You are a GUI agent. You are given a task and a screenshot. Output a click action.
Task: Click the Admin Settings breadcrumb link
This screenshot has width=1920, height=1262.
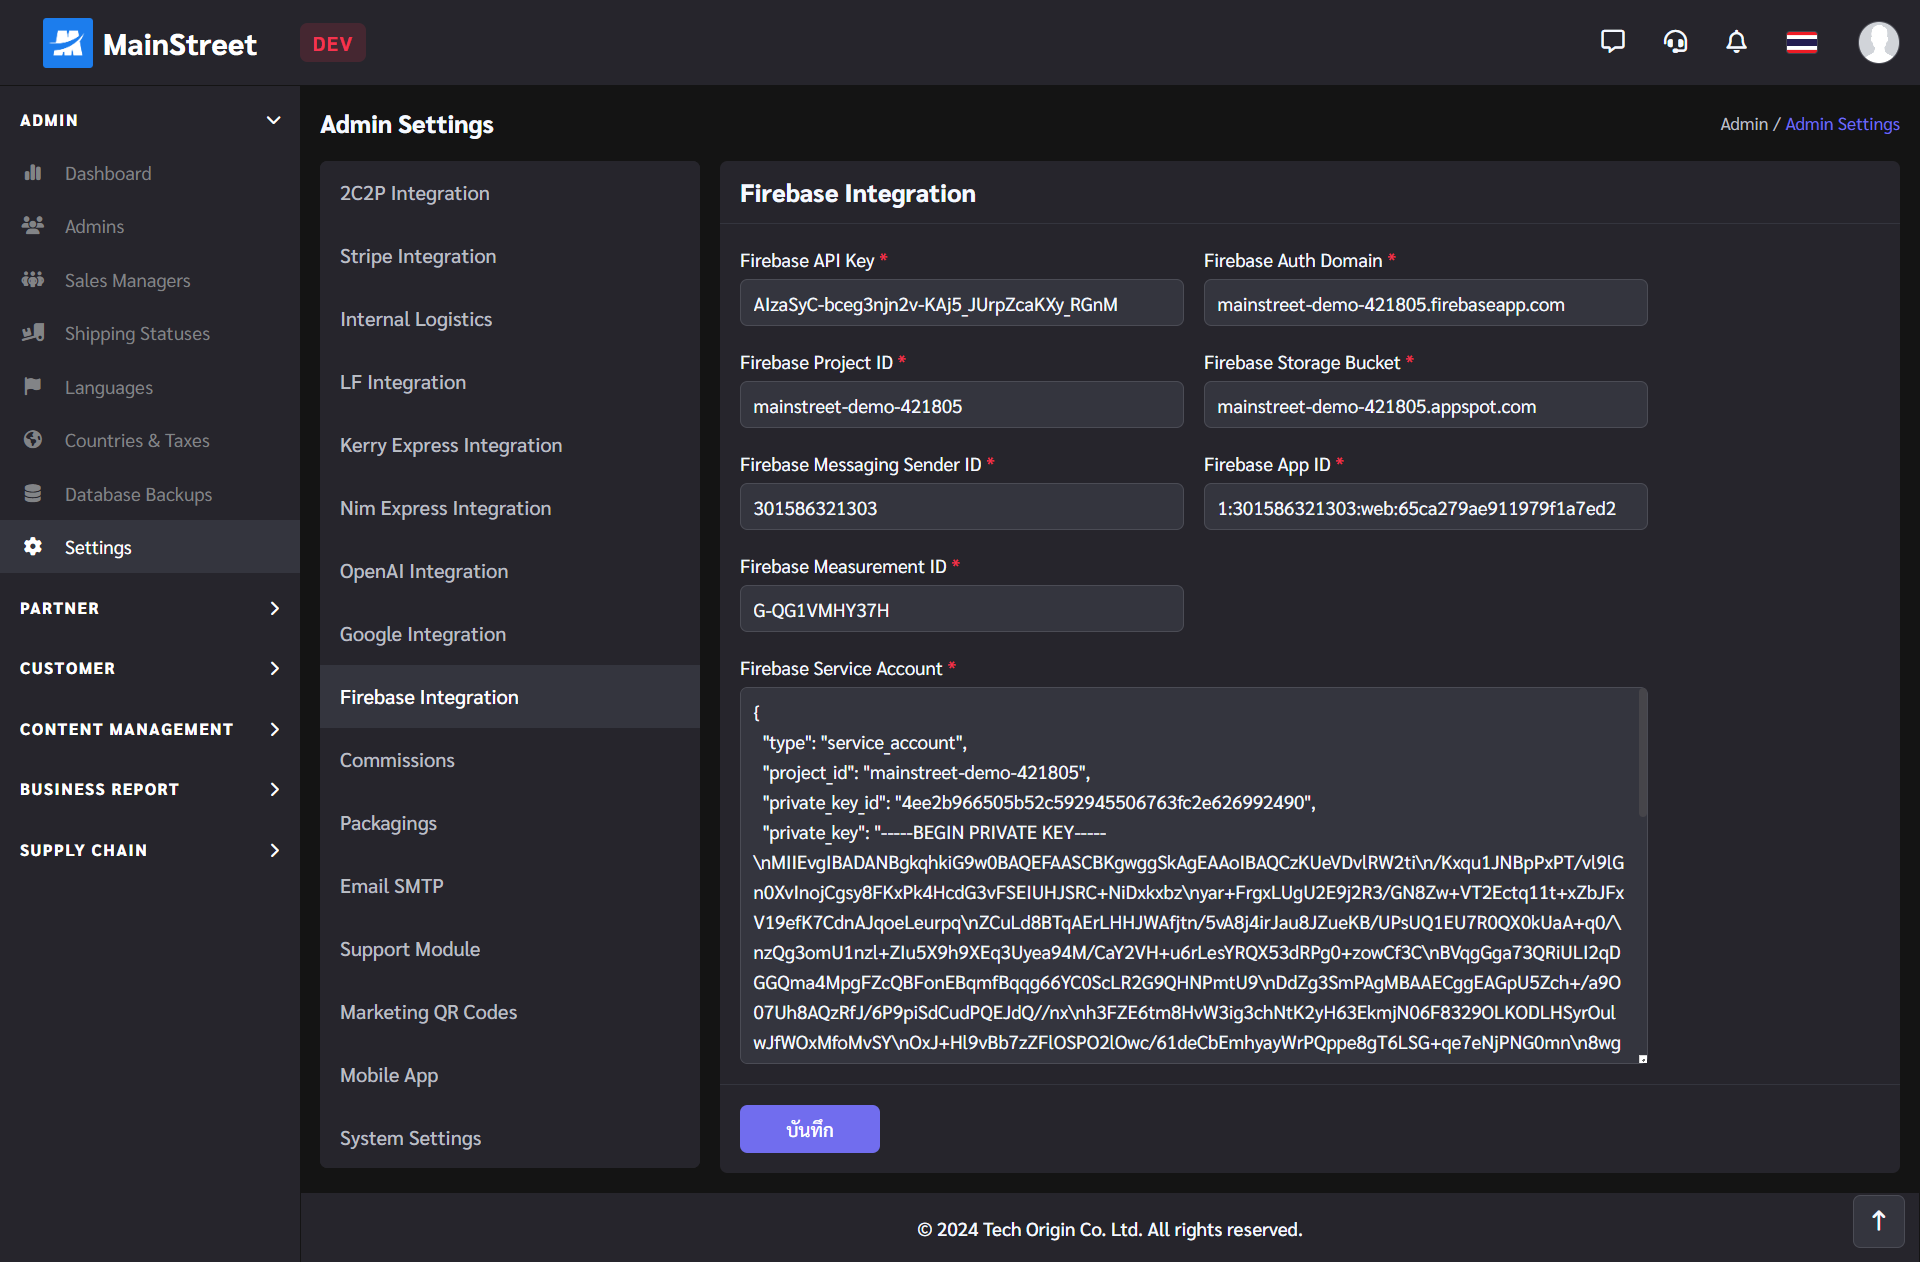click(x=1841, y=124)
